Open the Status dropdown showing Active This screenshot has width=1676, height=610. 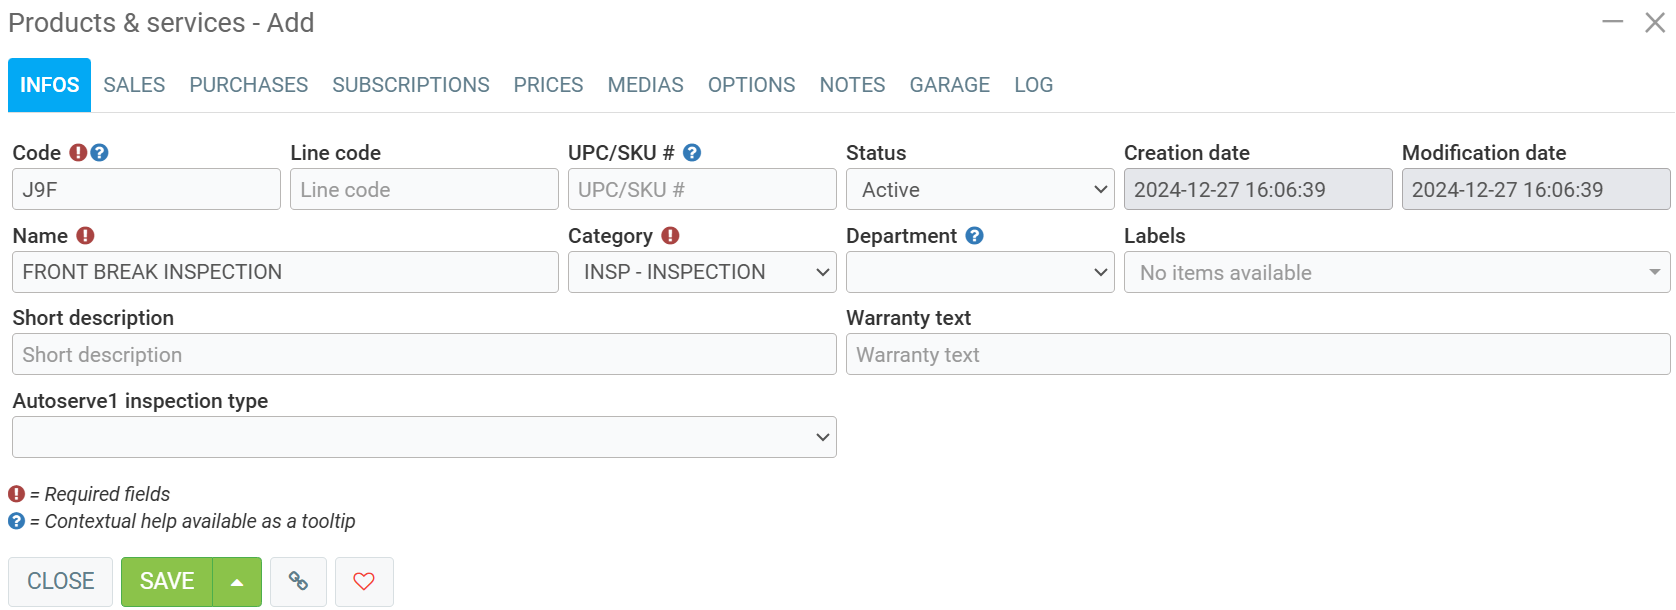[x=979, y=189]
